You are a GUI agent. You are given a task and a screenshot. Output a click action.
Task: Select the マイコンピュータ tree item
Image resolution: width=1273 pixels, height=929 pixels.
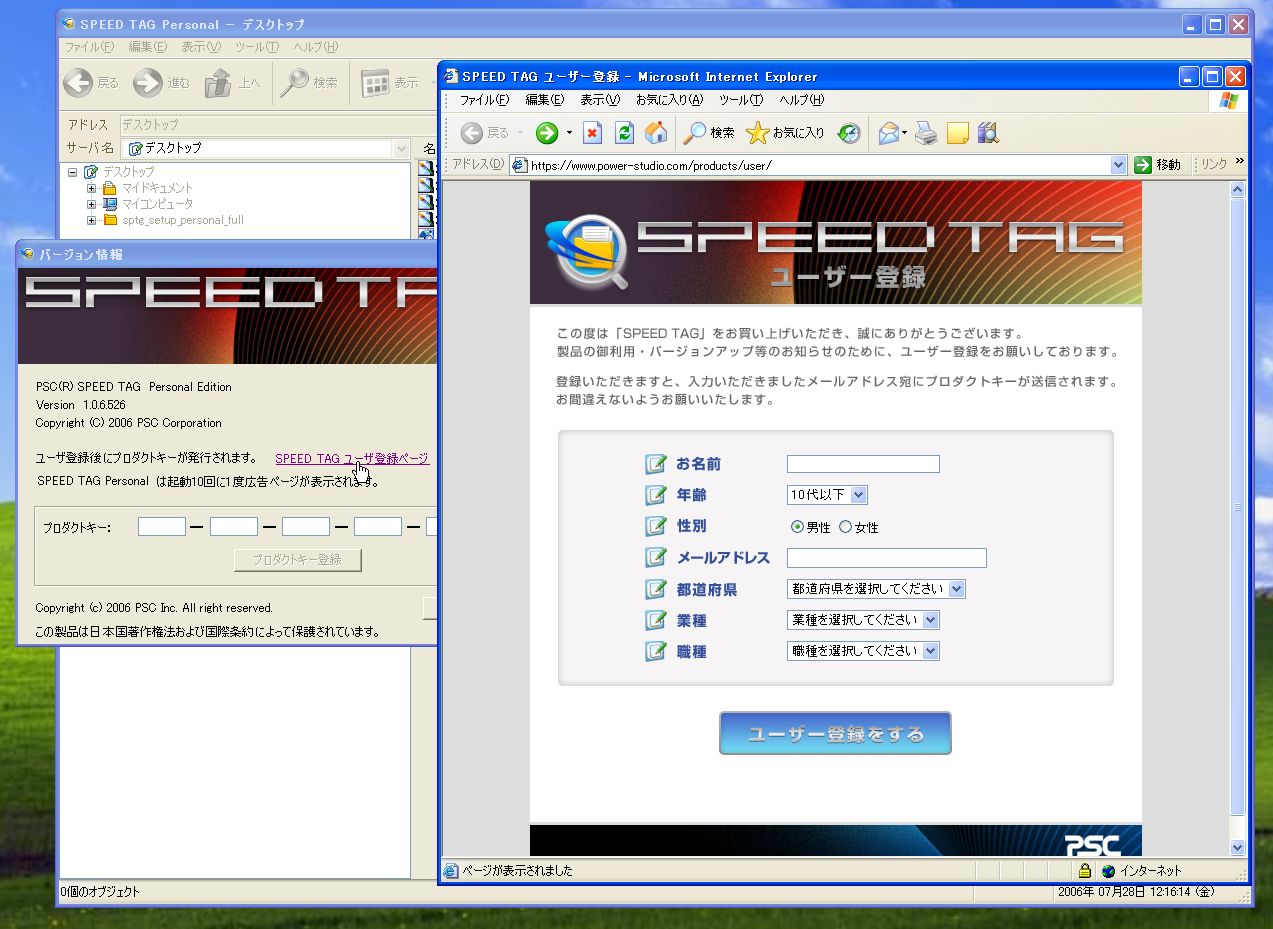pyautogui.click(x=157, y=204)
